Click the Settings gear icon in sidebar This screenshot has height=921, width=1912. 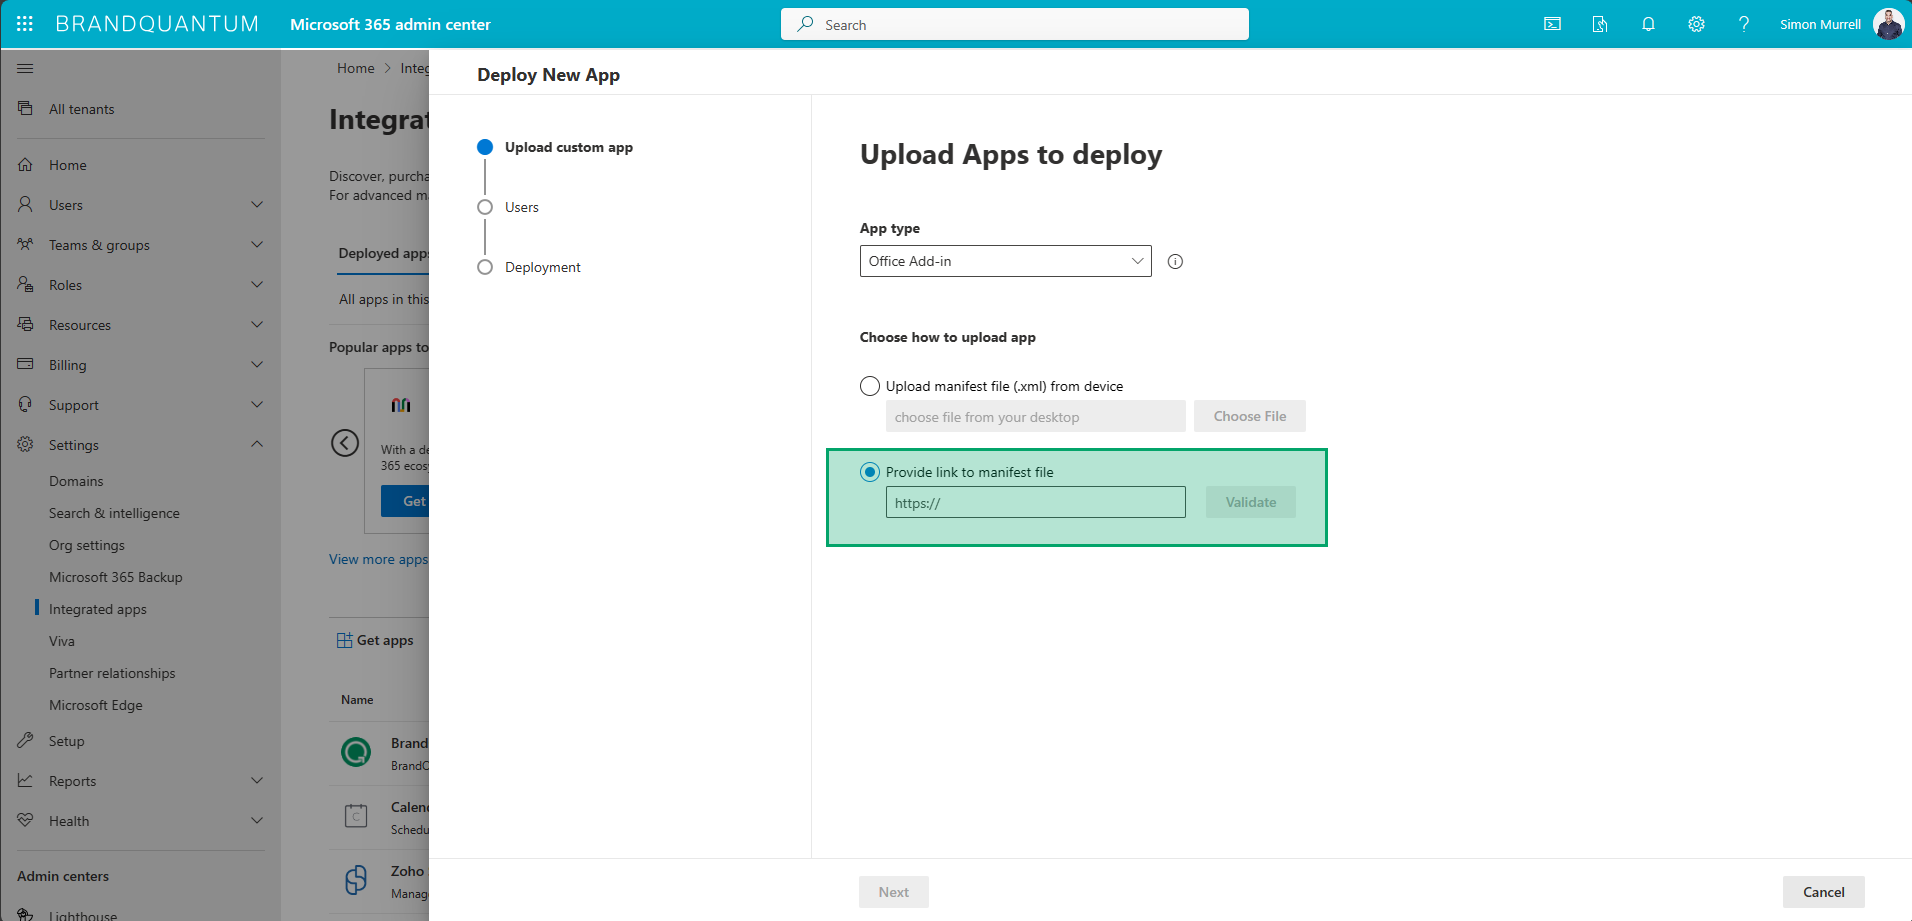coord(25,444)
